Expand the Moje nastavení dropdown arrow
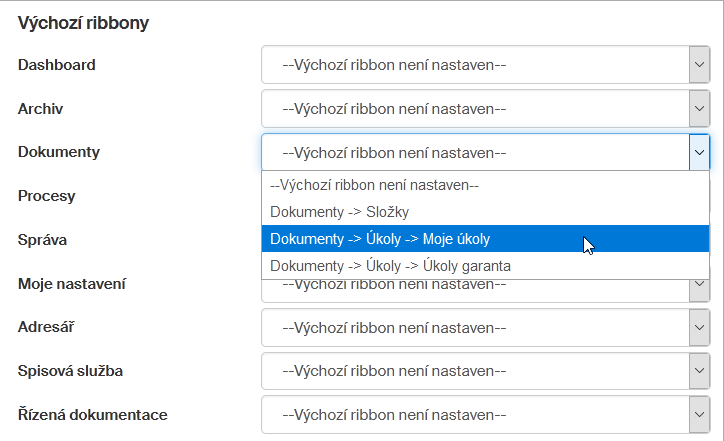This screenshot has height=441, width=724. point(699,287)
